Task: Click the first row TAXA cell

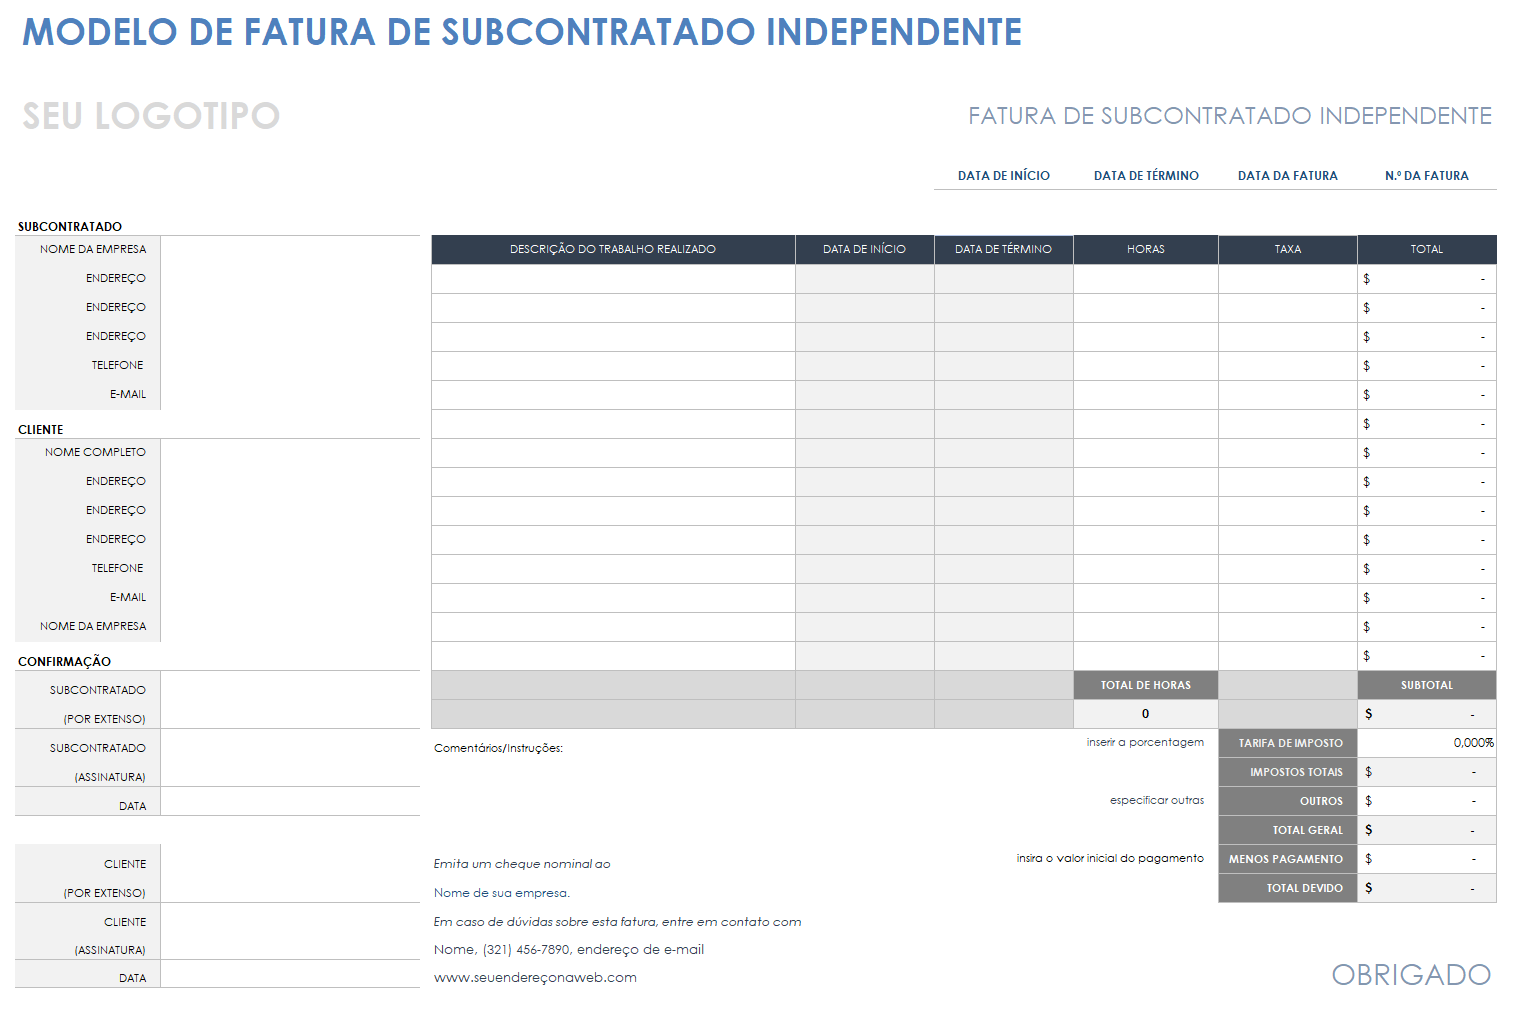Action: (x=1288, y=279)
